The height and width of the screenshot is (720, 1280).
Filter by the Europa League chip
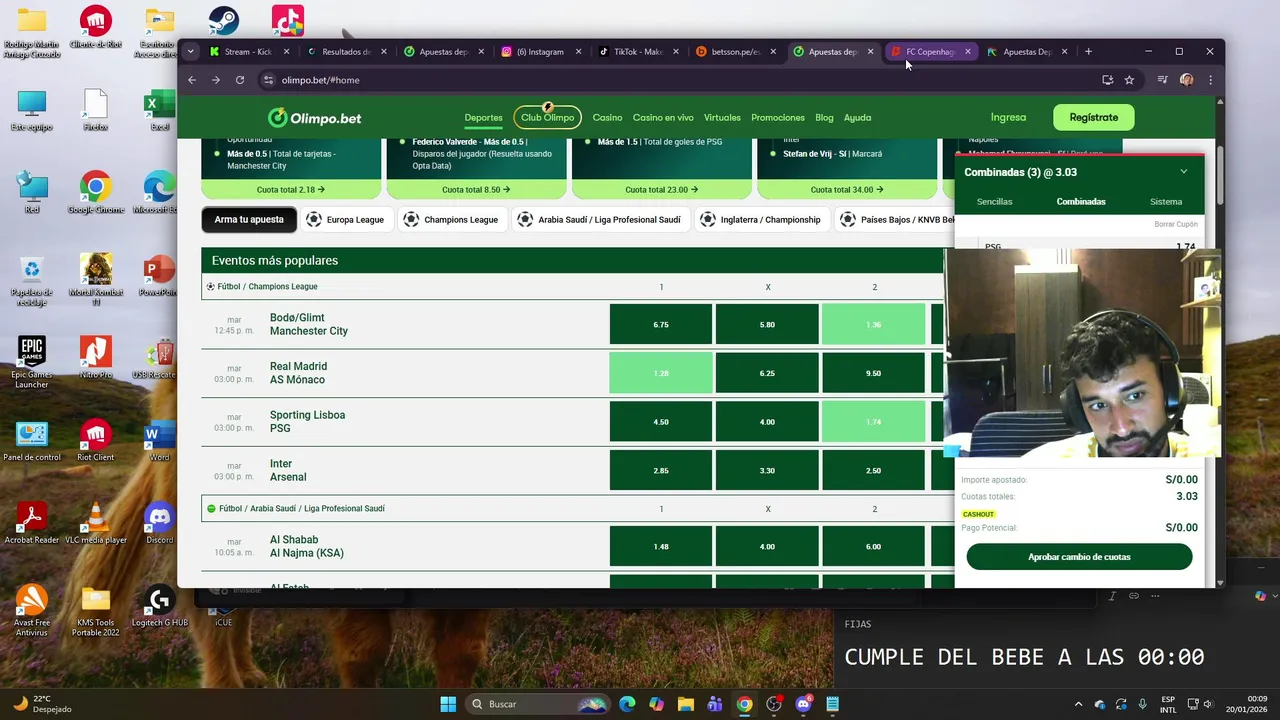tap(345, 220)
